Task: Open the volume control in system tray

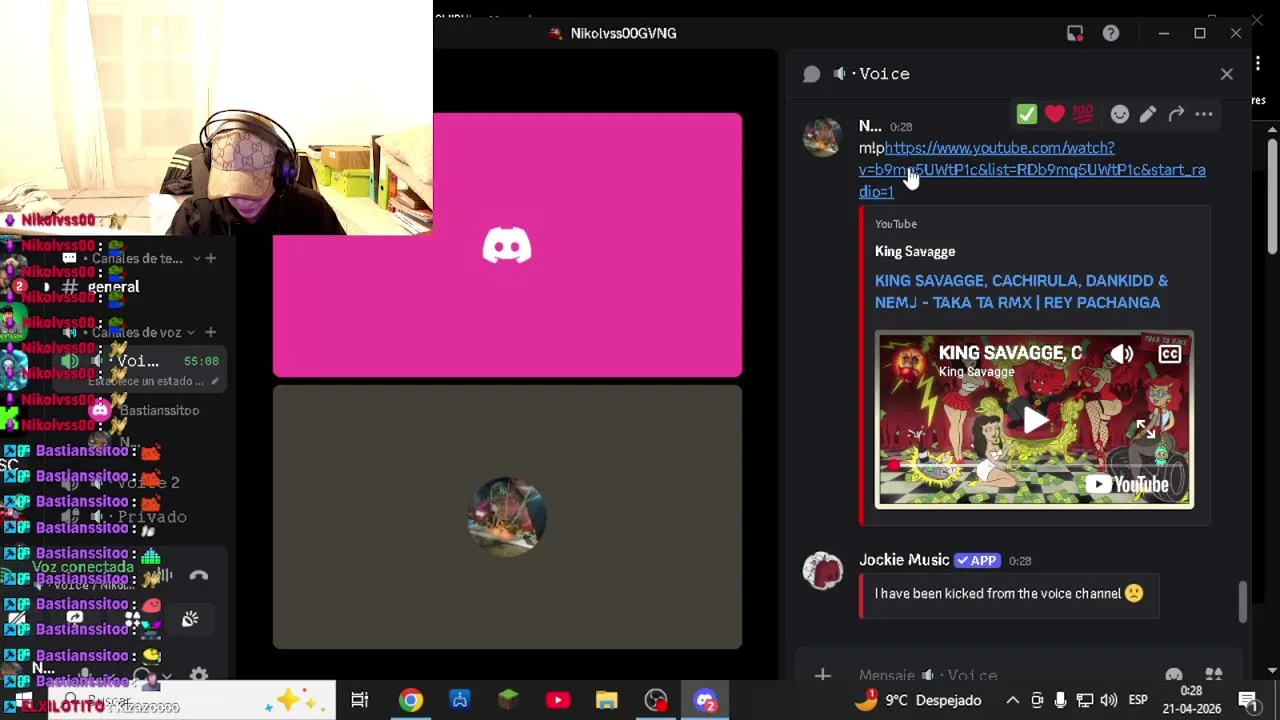Action: click(1108, 700)
